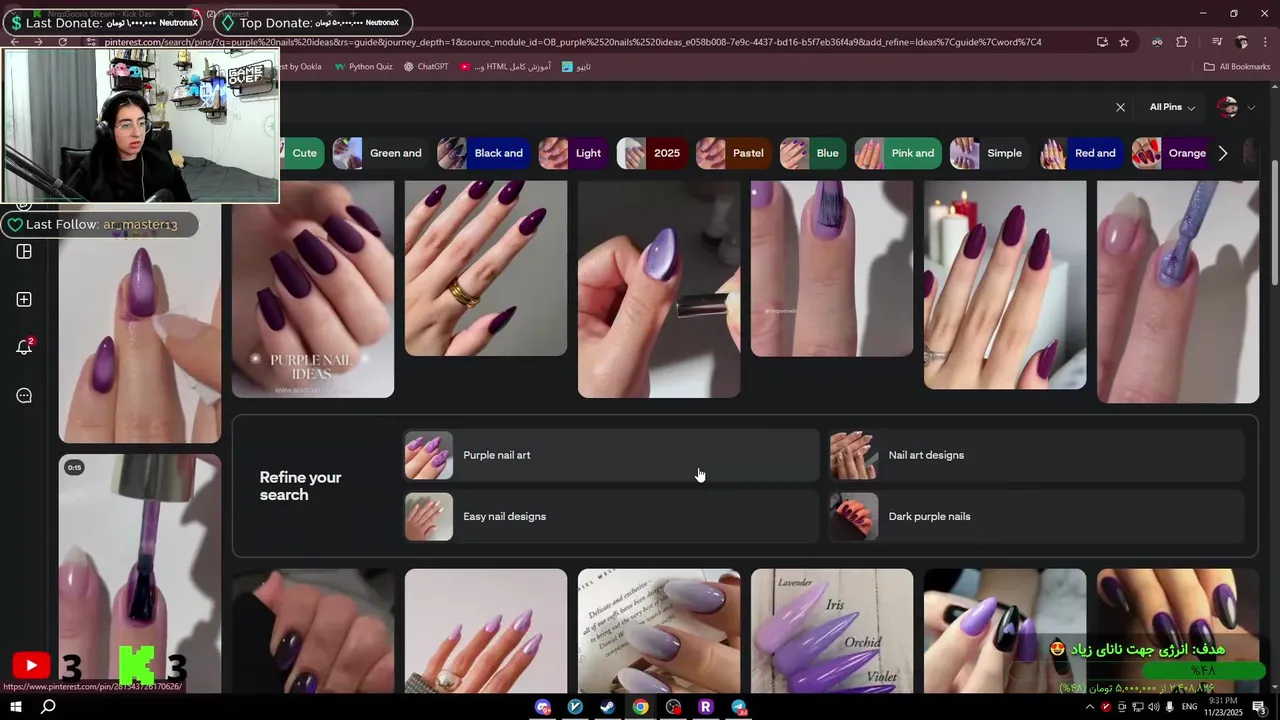Open the OBS recording app in taskbar
Image resolution: width=1280 pixels, height=720 pixels.
click(673, 707)
